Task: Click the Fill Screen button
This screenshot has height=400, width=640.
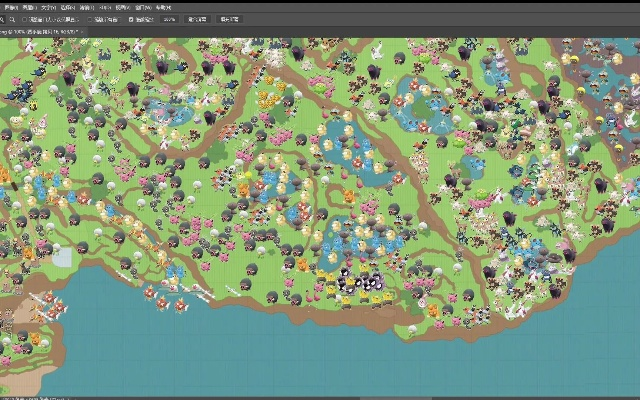Action: (x=229, y=18)
